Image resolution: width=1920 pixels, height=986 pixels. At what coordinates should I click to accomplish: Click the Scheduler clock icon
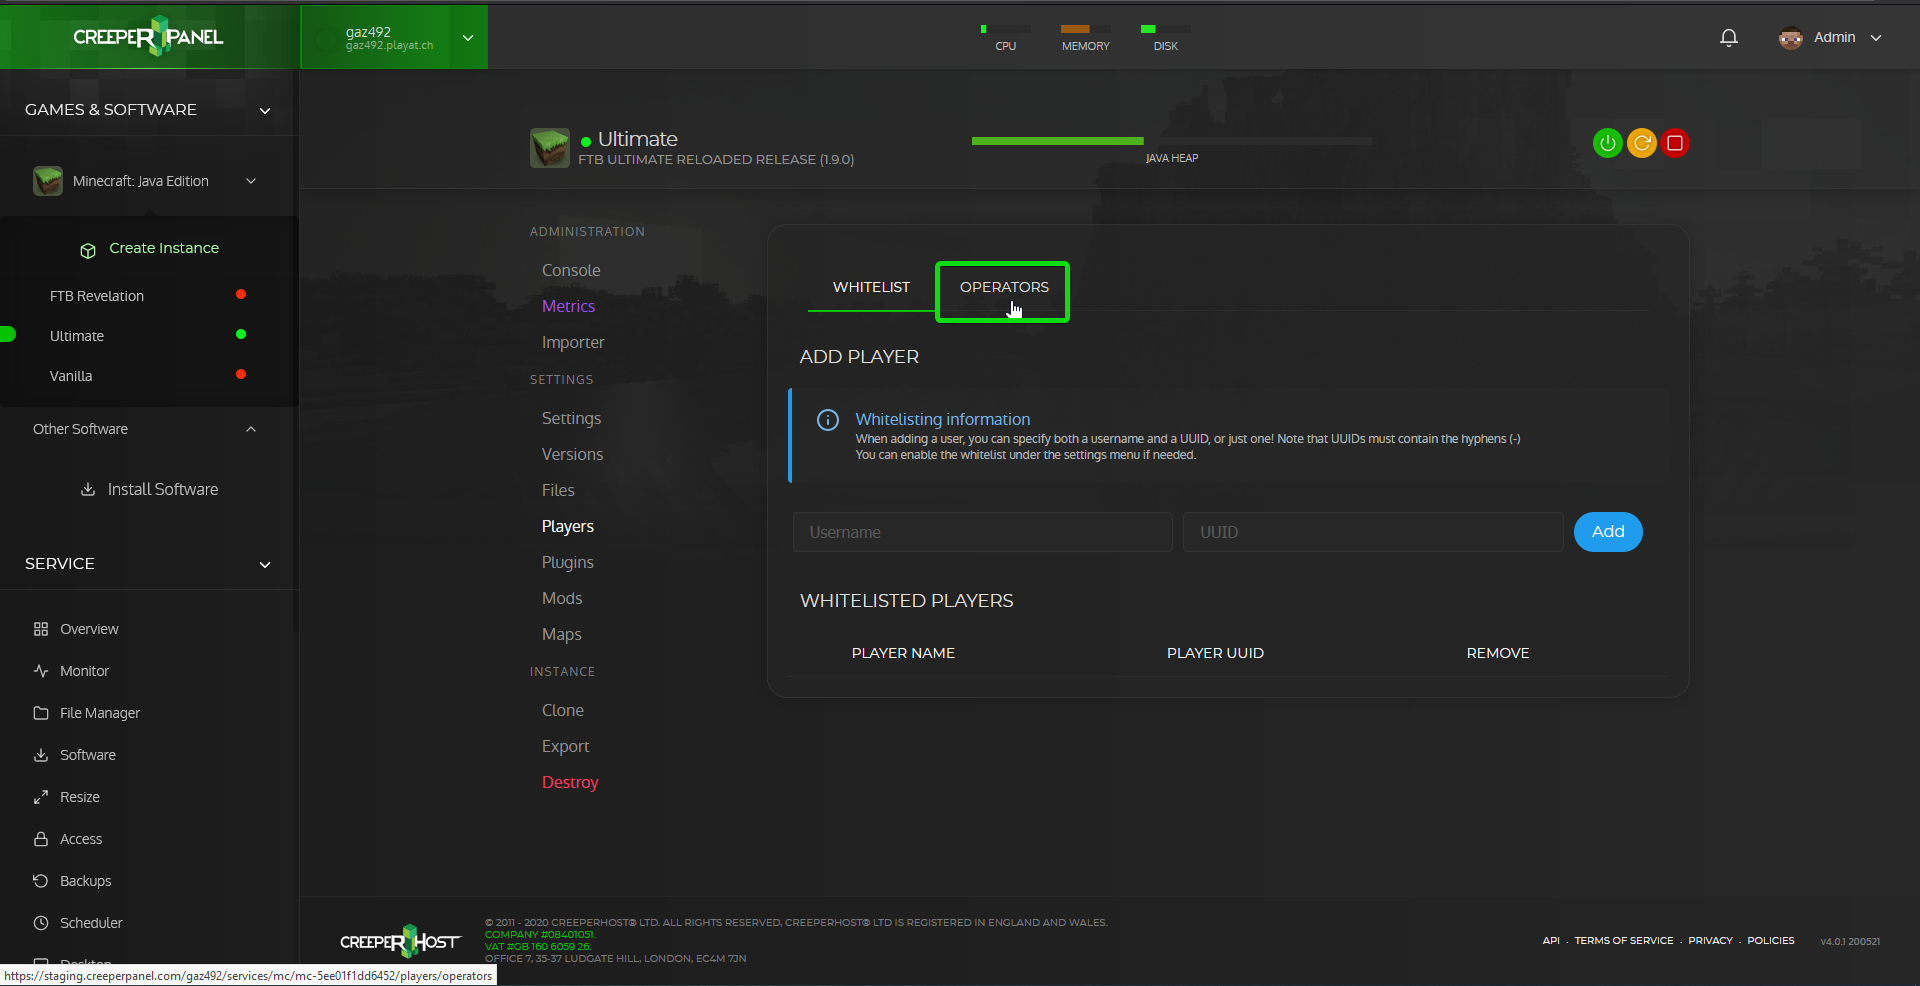(x=41, y=923)
